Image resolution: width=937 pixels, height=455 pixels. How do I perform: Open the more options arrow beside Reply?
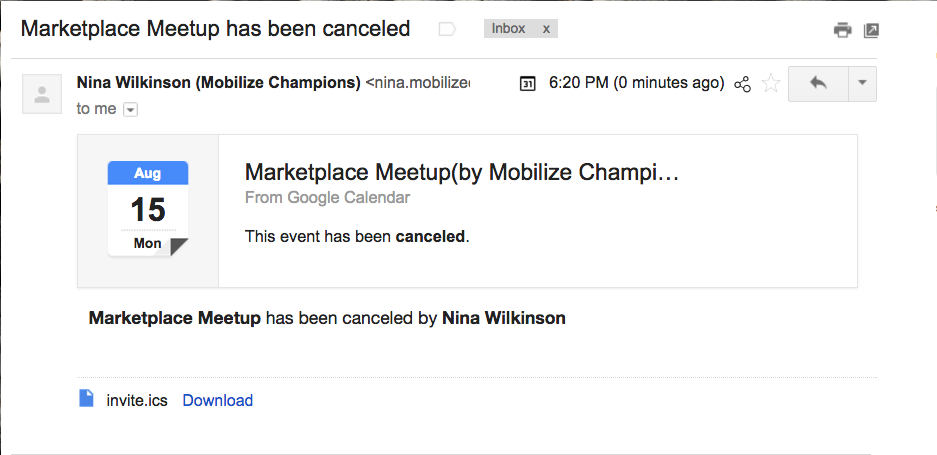[862, 84]
